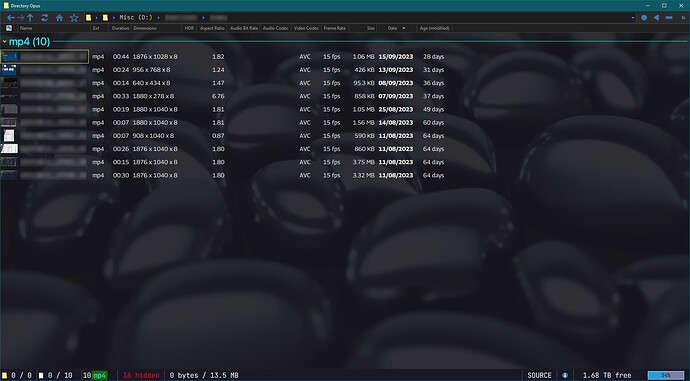Sort by the Duration column header
Image resolution: width=690 pixels, height=381 pixels.
click(x=120, y=28)
